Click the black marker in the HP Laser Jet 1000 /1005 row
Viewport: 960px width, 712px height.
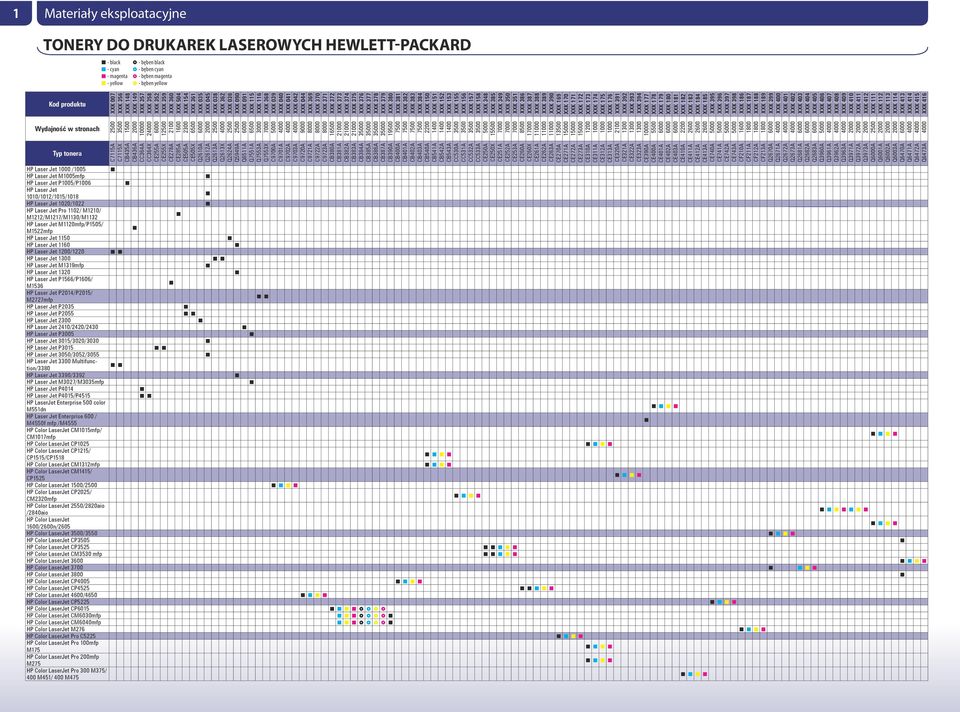pos(113,169)
